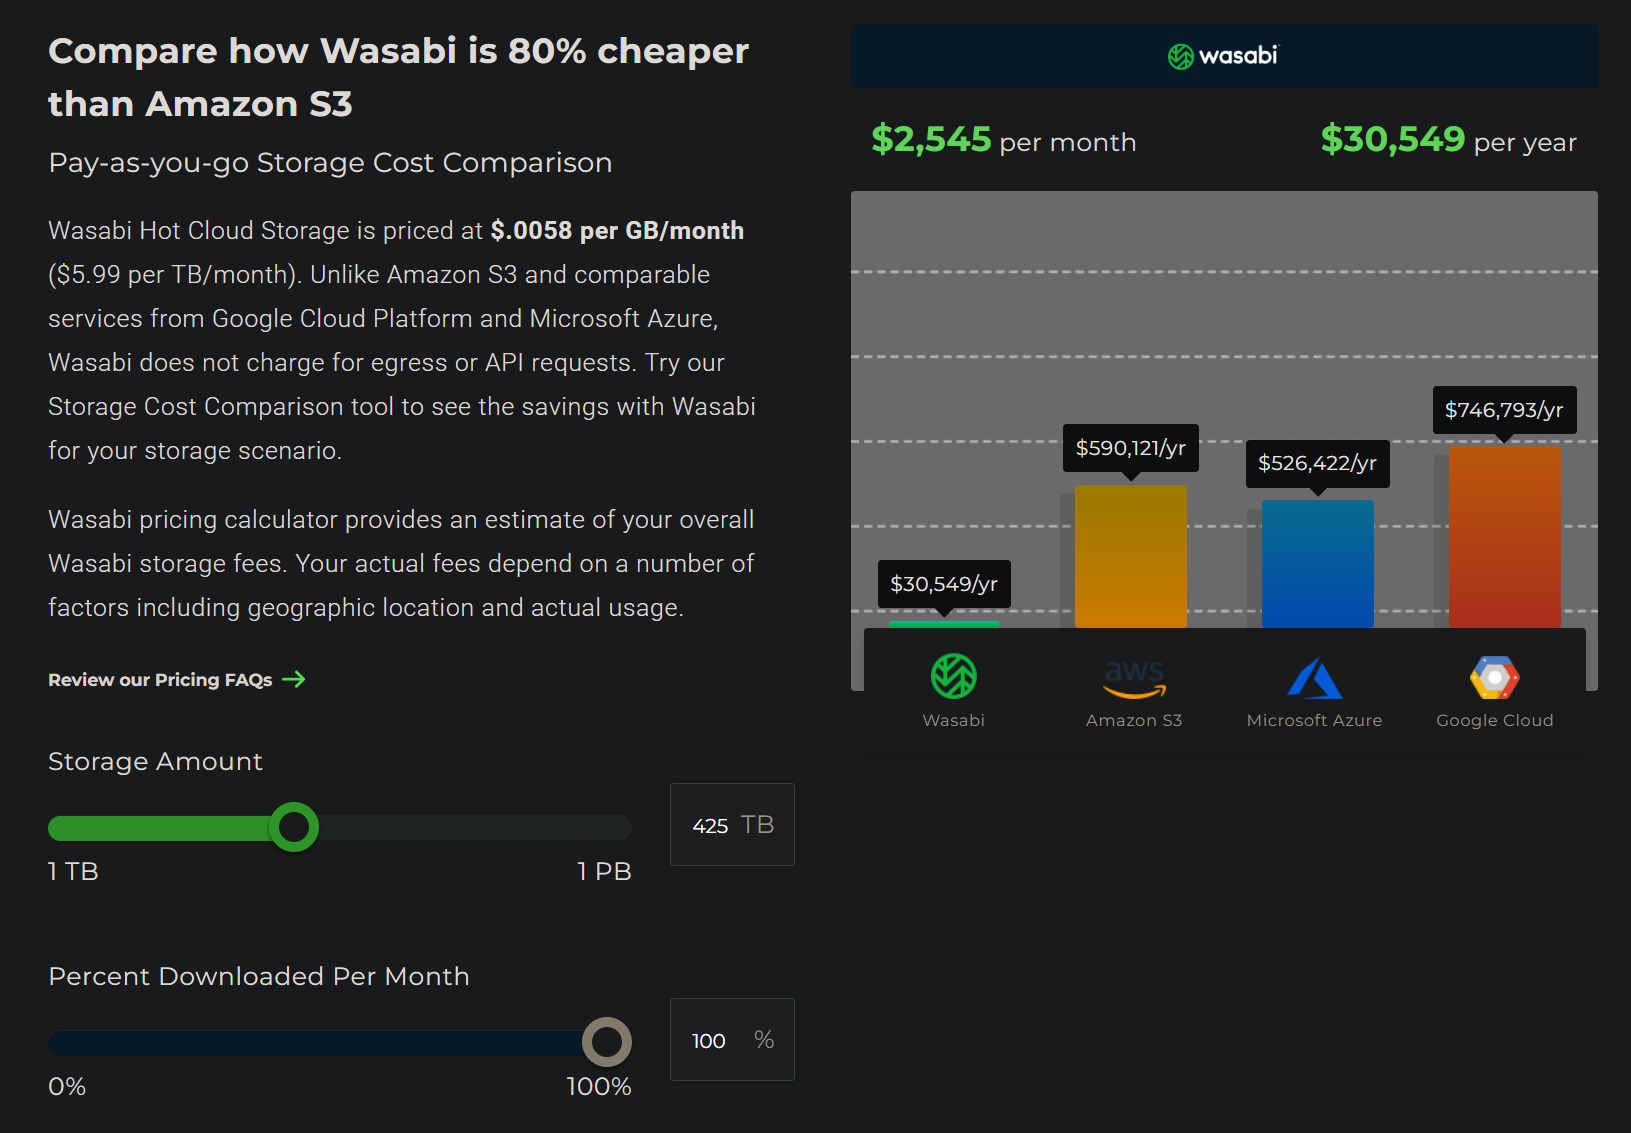Screen dimensions: 1631x1133
Task: Click the $590,121/yr Amazon price tooltip
Action: pos(1130,448)
